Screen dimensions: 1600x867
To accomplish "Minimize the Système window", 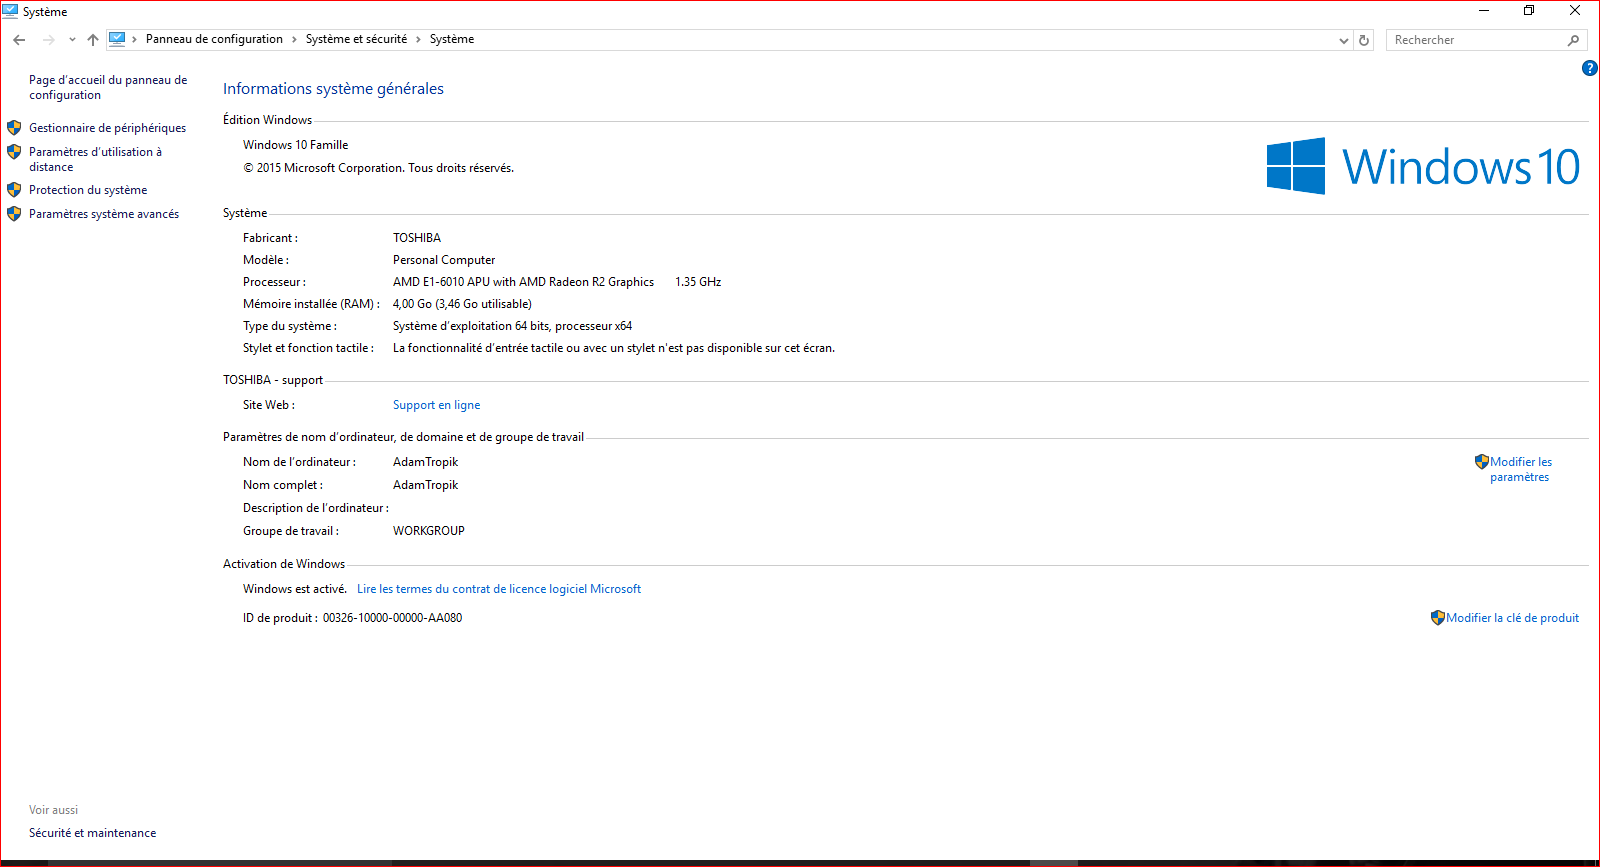I will [x=1484, y=11].
